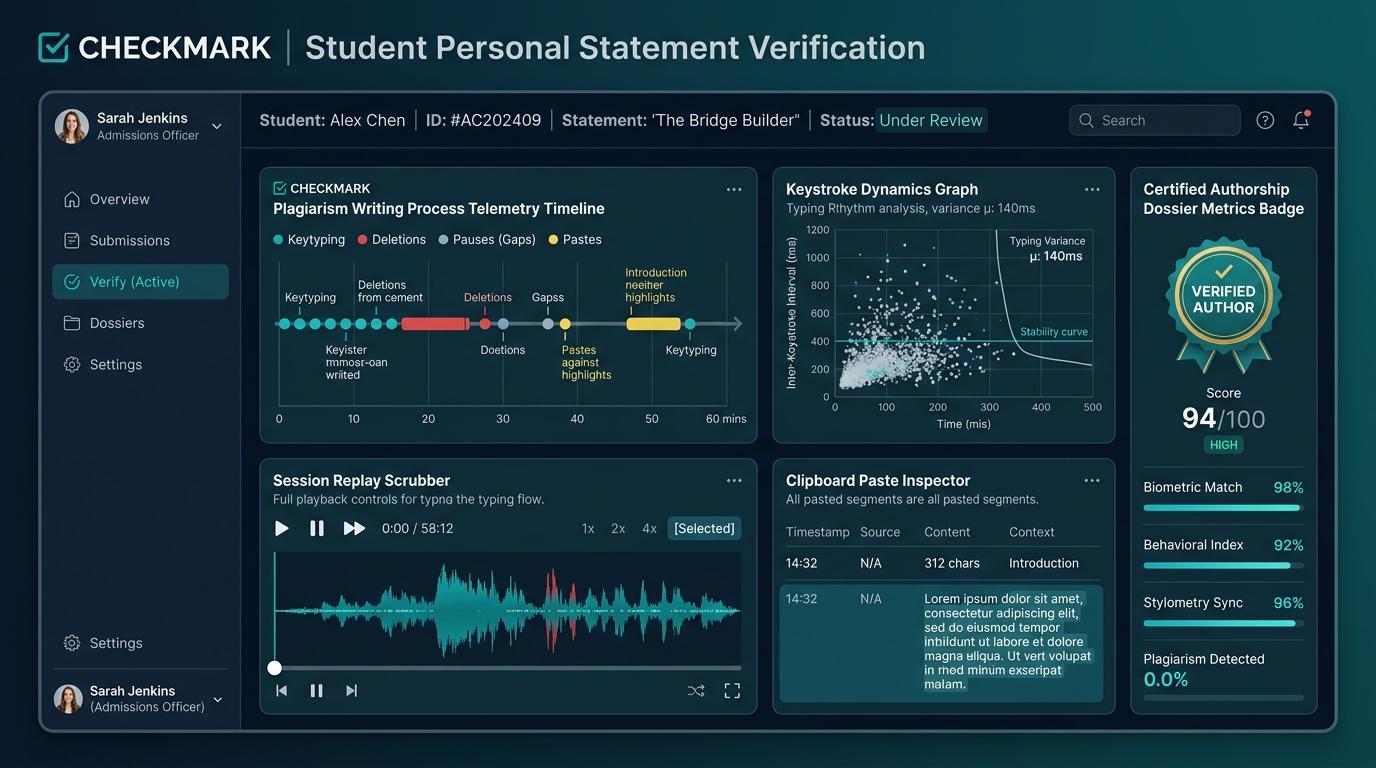Image resolution: width=1376 pixels, height=768 pixels.
Task: Click the CHECKMARK logo in the page header
Action: 155,47
